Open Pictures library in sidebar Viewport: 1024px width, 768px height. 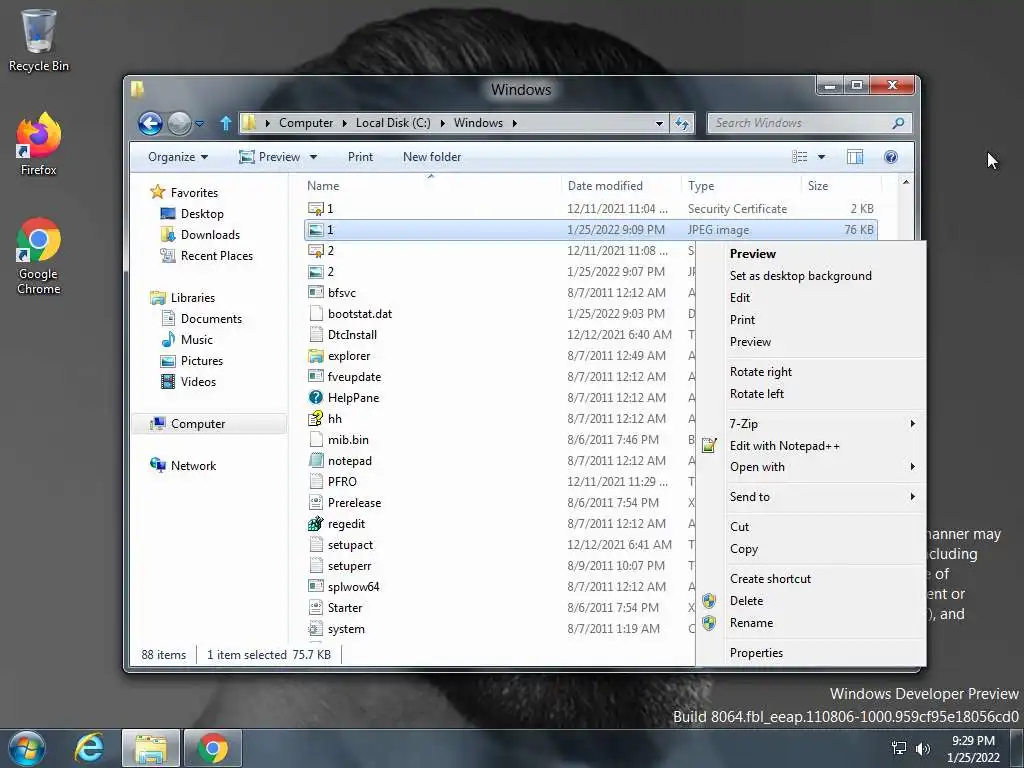pyautogui.click(x=192, y=360)
